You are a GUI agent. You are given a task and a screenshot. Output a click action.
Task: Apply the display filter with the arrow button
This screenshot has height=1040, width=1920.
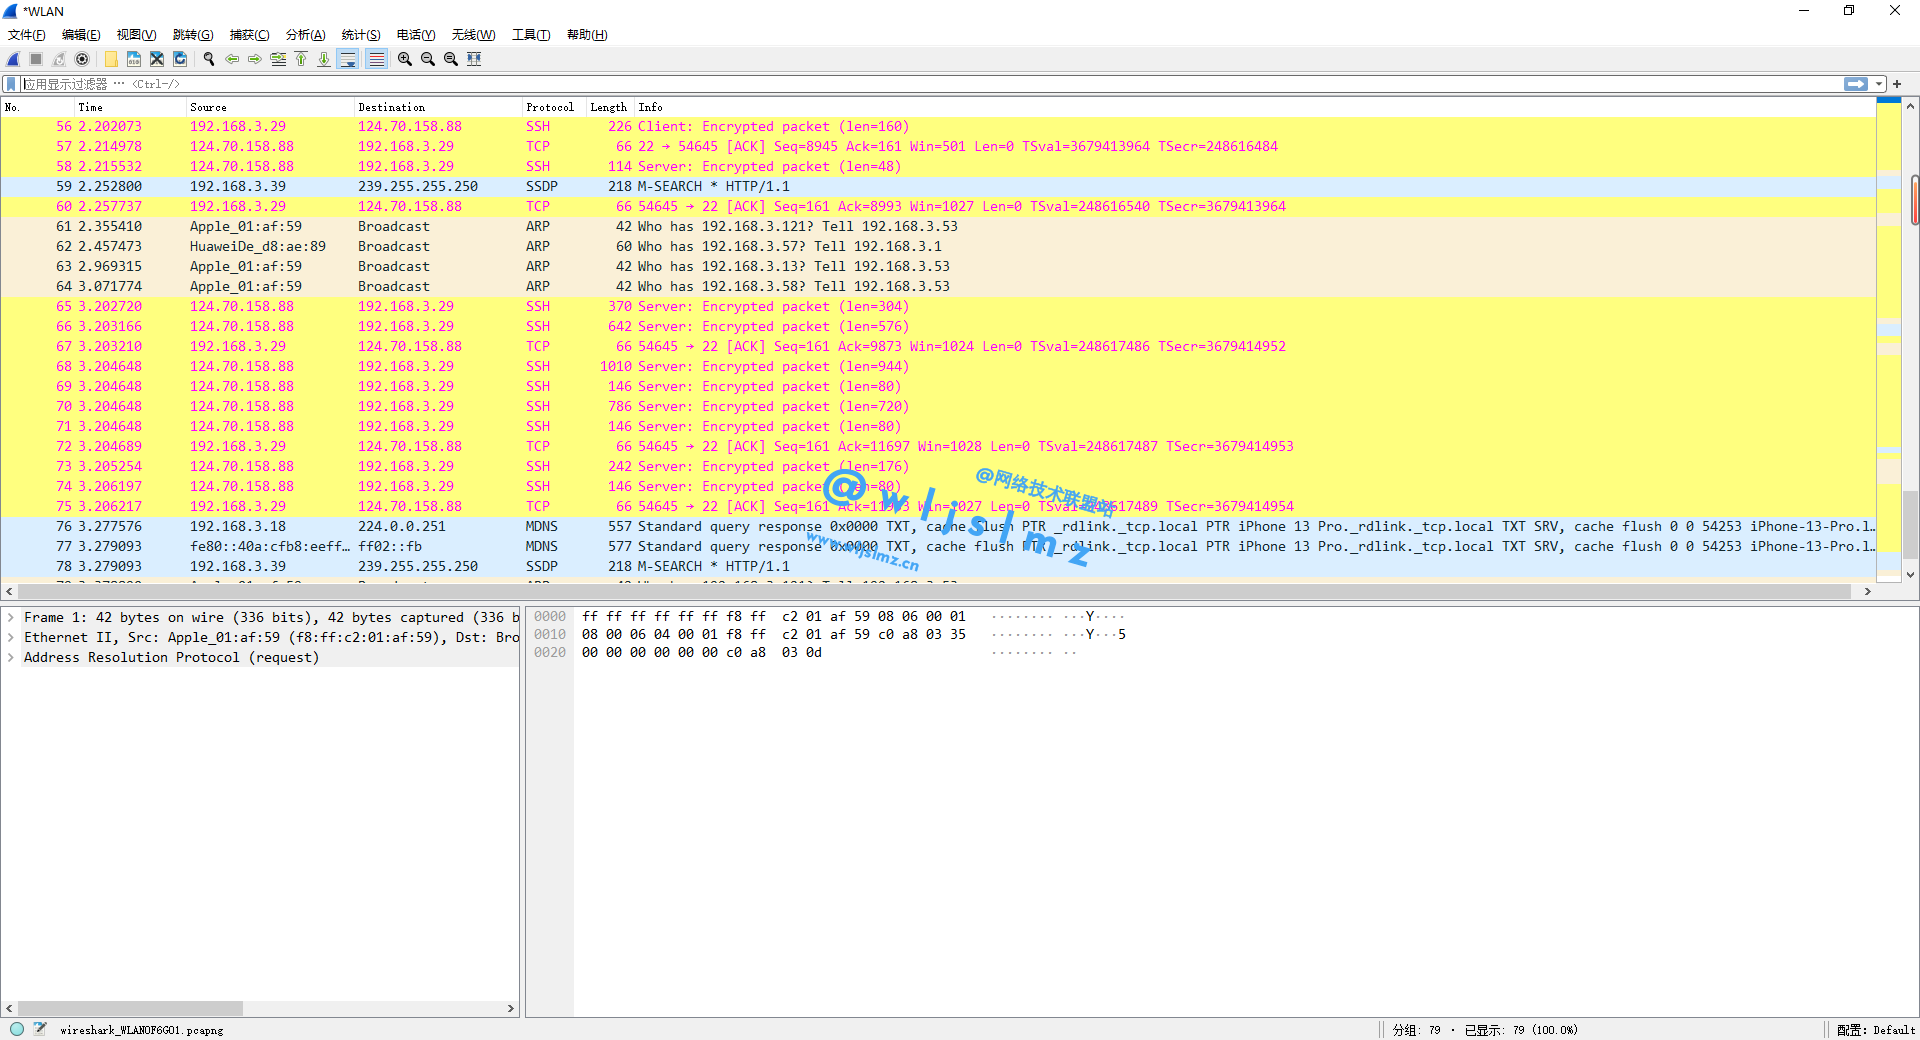(x=1856, y=84)
